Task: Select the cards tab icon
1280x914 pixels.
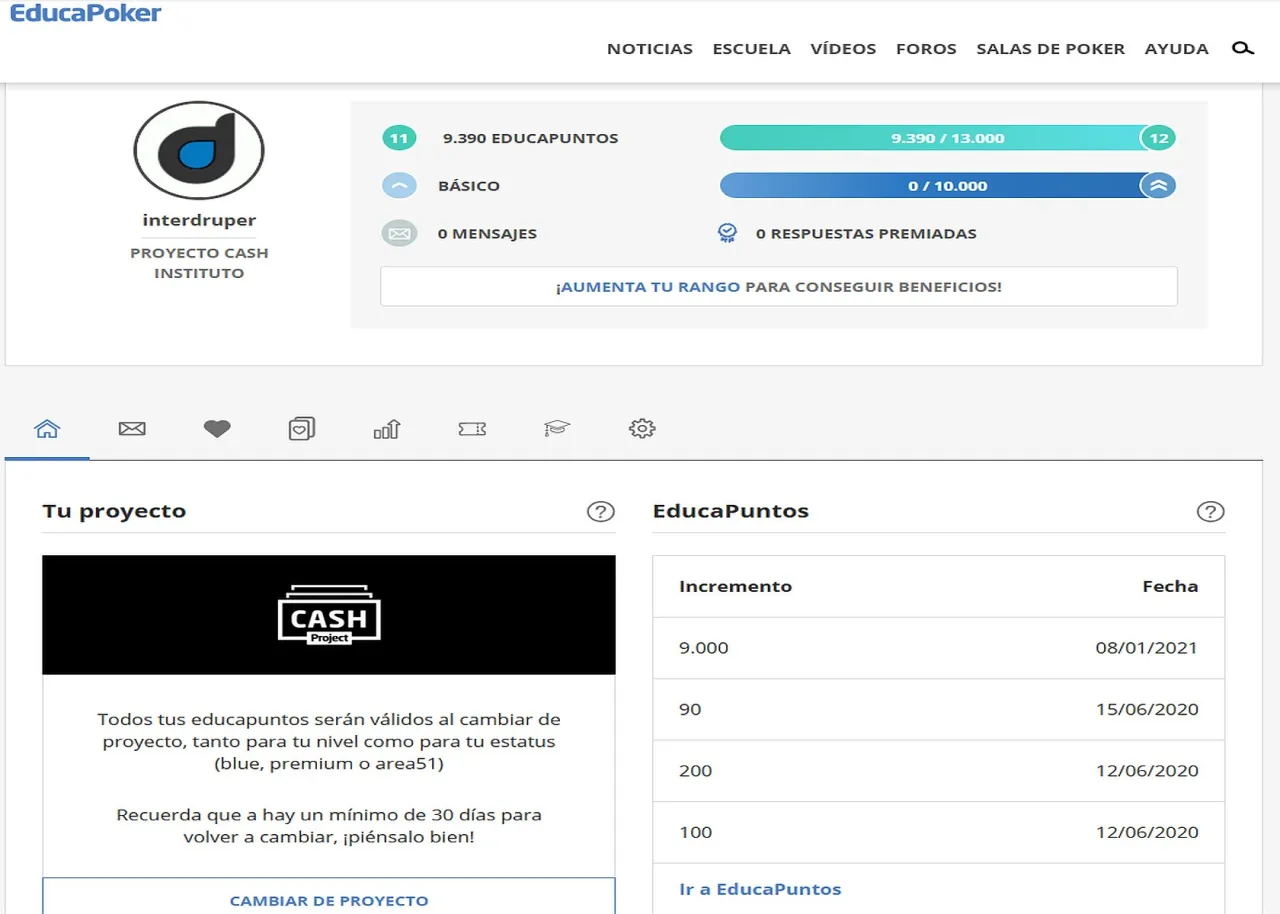Action: pos(302,429)
